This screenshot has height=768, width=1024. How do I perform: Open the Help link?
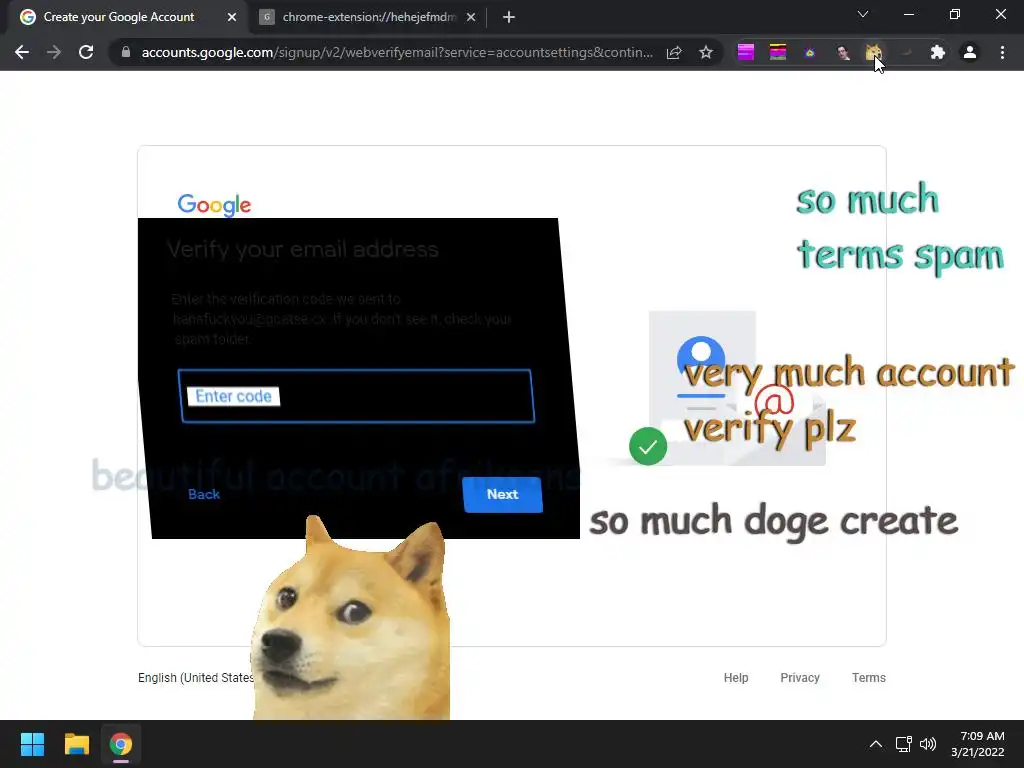736,678
